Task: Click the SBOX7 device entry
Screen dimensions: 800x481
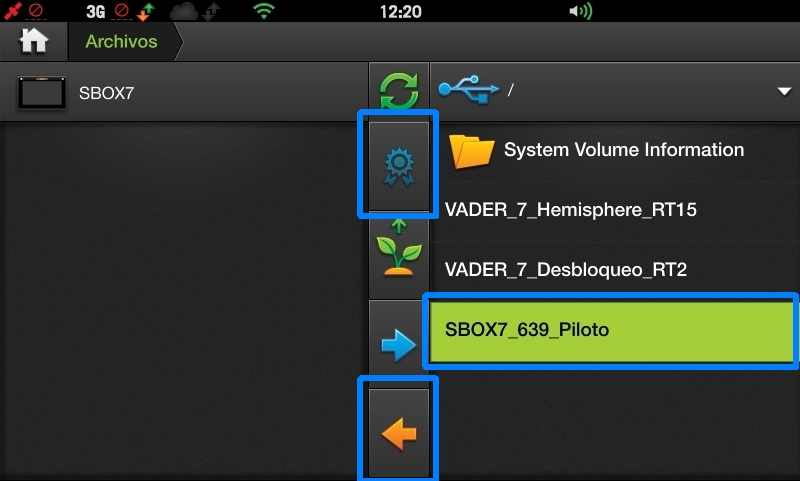Action: (x=184, y=92)
